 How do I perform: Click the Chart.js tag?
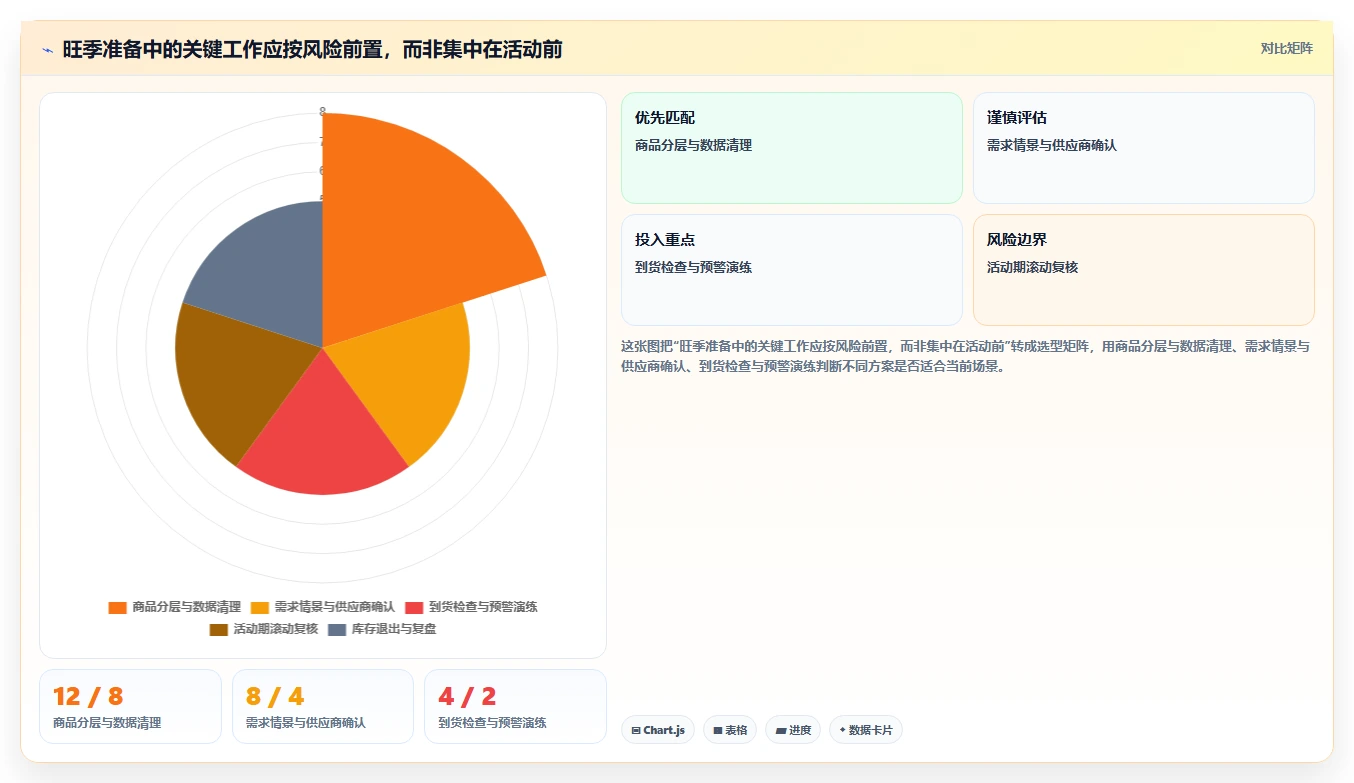click(658, 730)
